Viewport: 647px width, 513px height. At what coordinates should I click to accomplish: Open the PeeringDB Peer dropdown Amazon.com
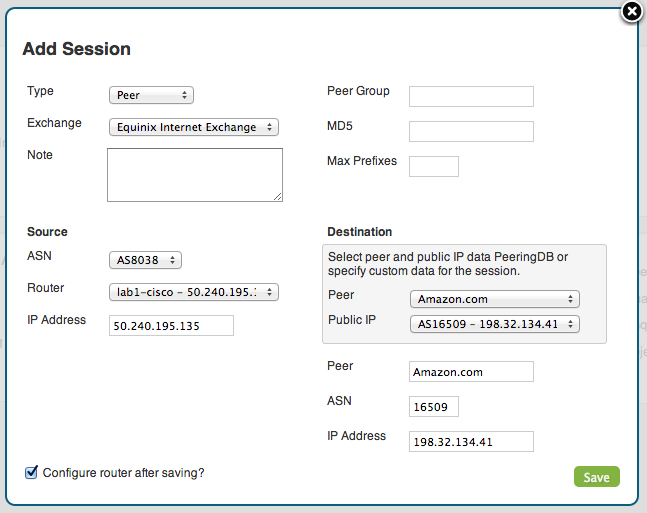pos(495,299)
